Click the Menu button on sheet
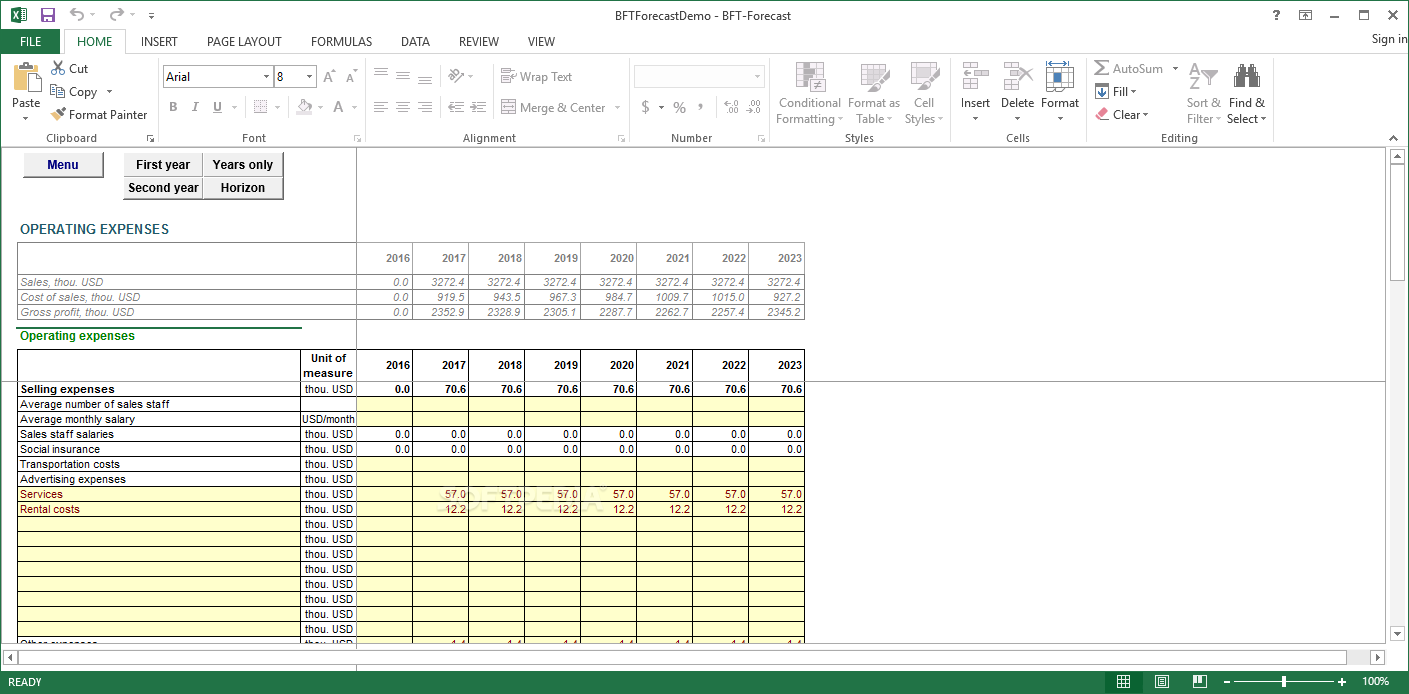Viewport: 1409px width, 694px height. pos(63,165)
